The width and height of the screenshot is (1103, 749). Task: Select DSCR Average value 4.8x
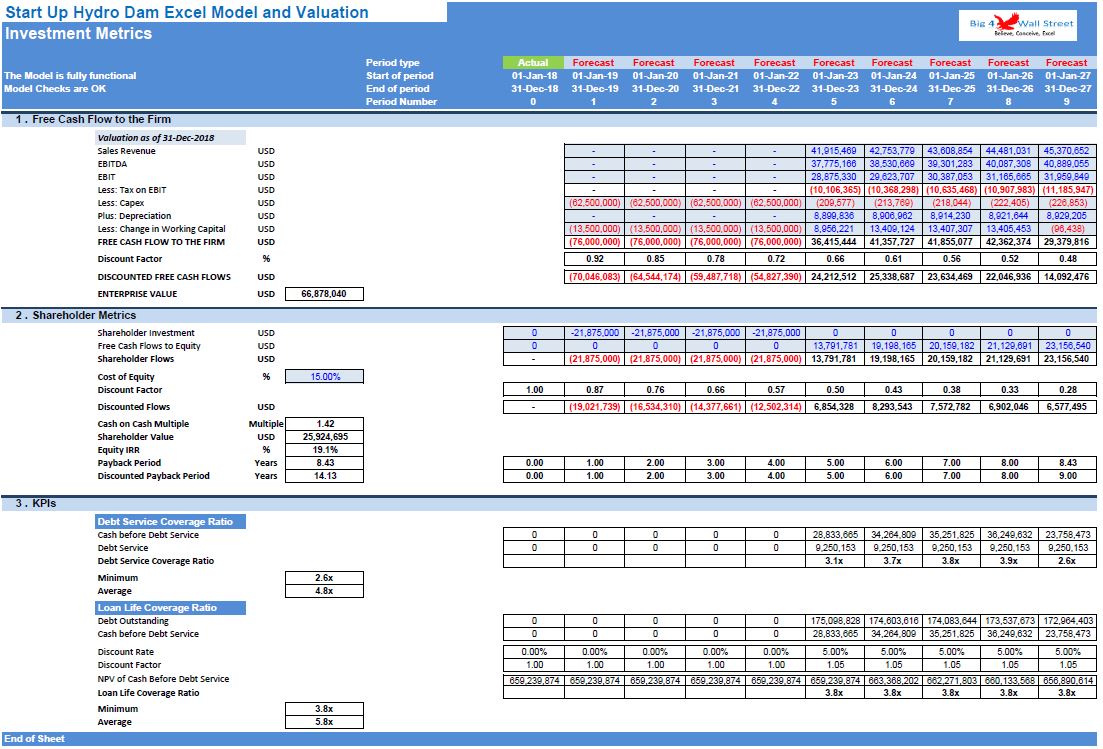324,591
